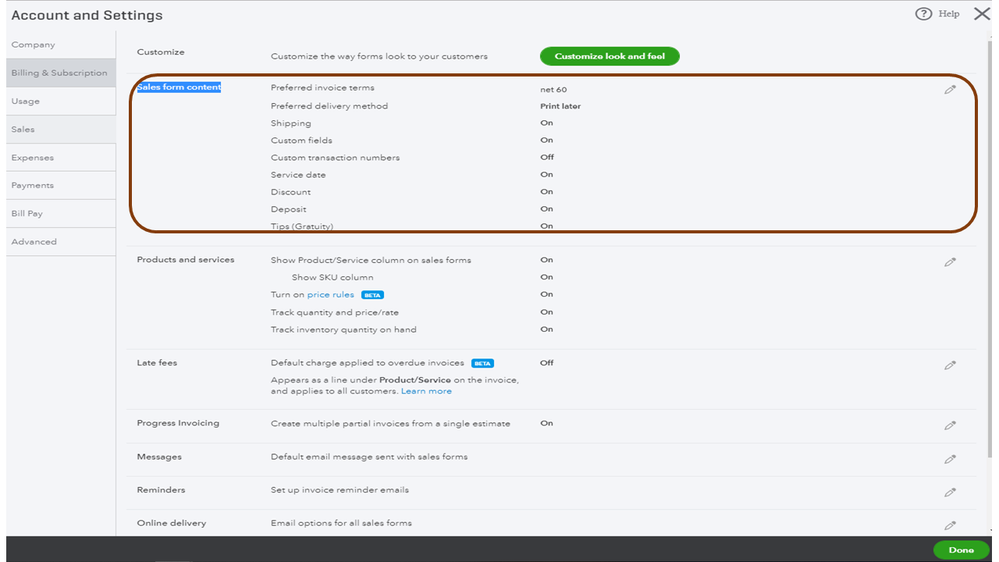999x562 pixels.
Task: Click Default charge applied to overdue invoices
Action: point(367,363)
